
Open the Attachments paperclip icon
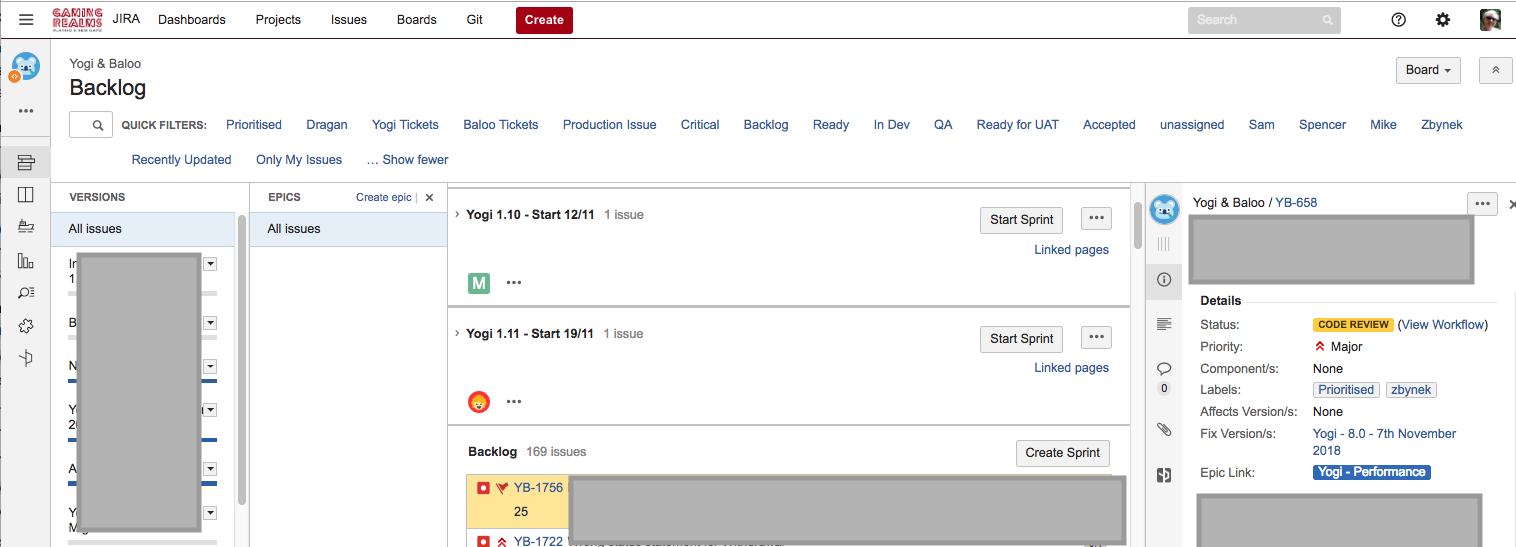(1164, 429)
